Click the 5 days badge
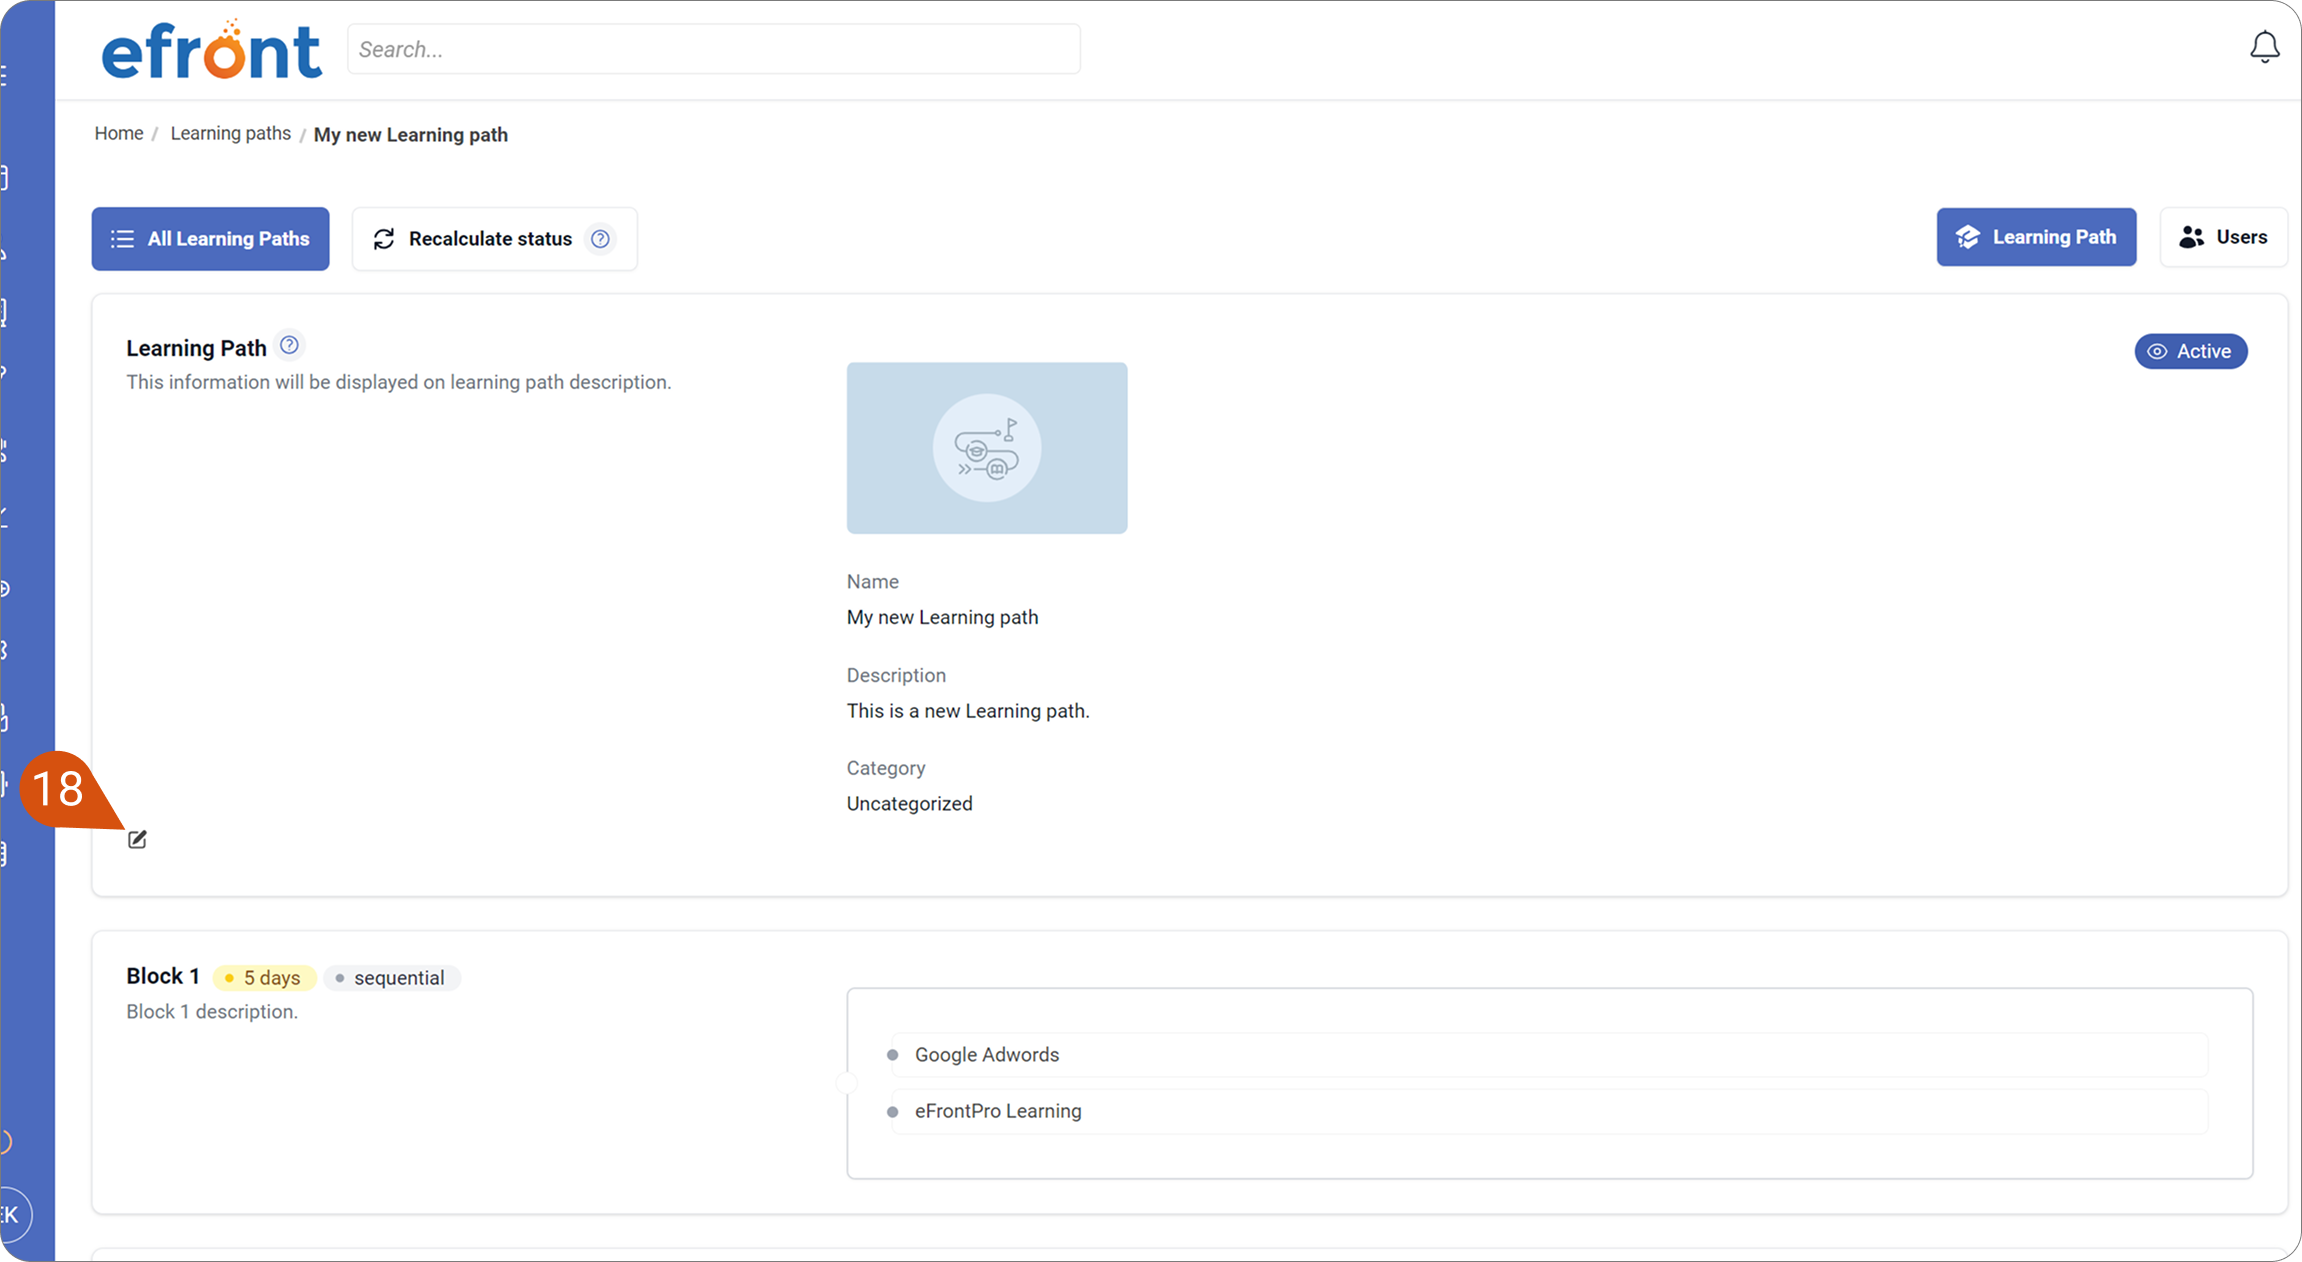The height and width of the screenshot is (1262, 2302). (264, 978)
